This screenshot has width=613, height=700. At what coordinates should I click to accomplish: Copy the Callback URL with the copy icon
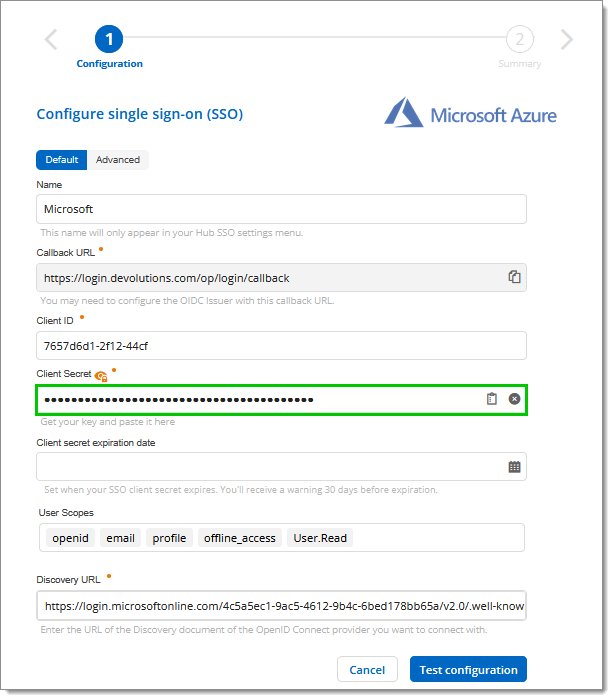tap(514, 277)
